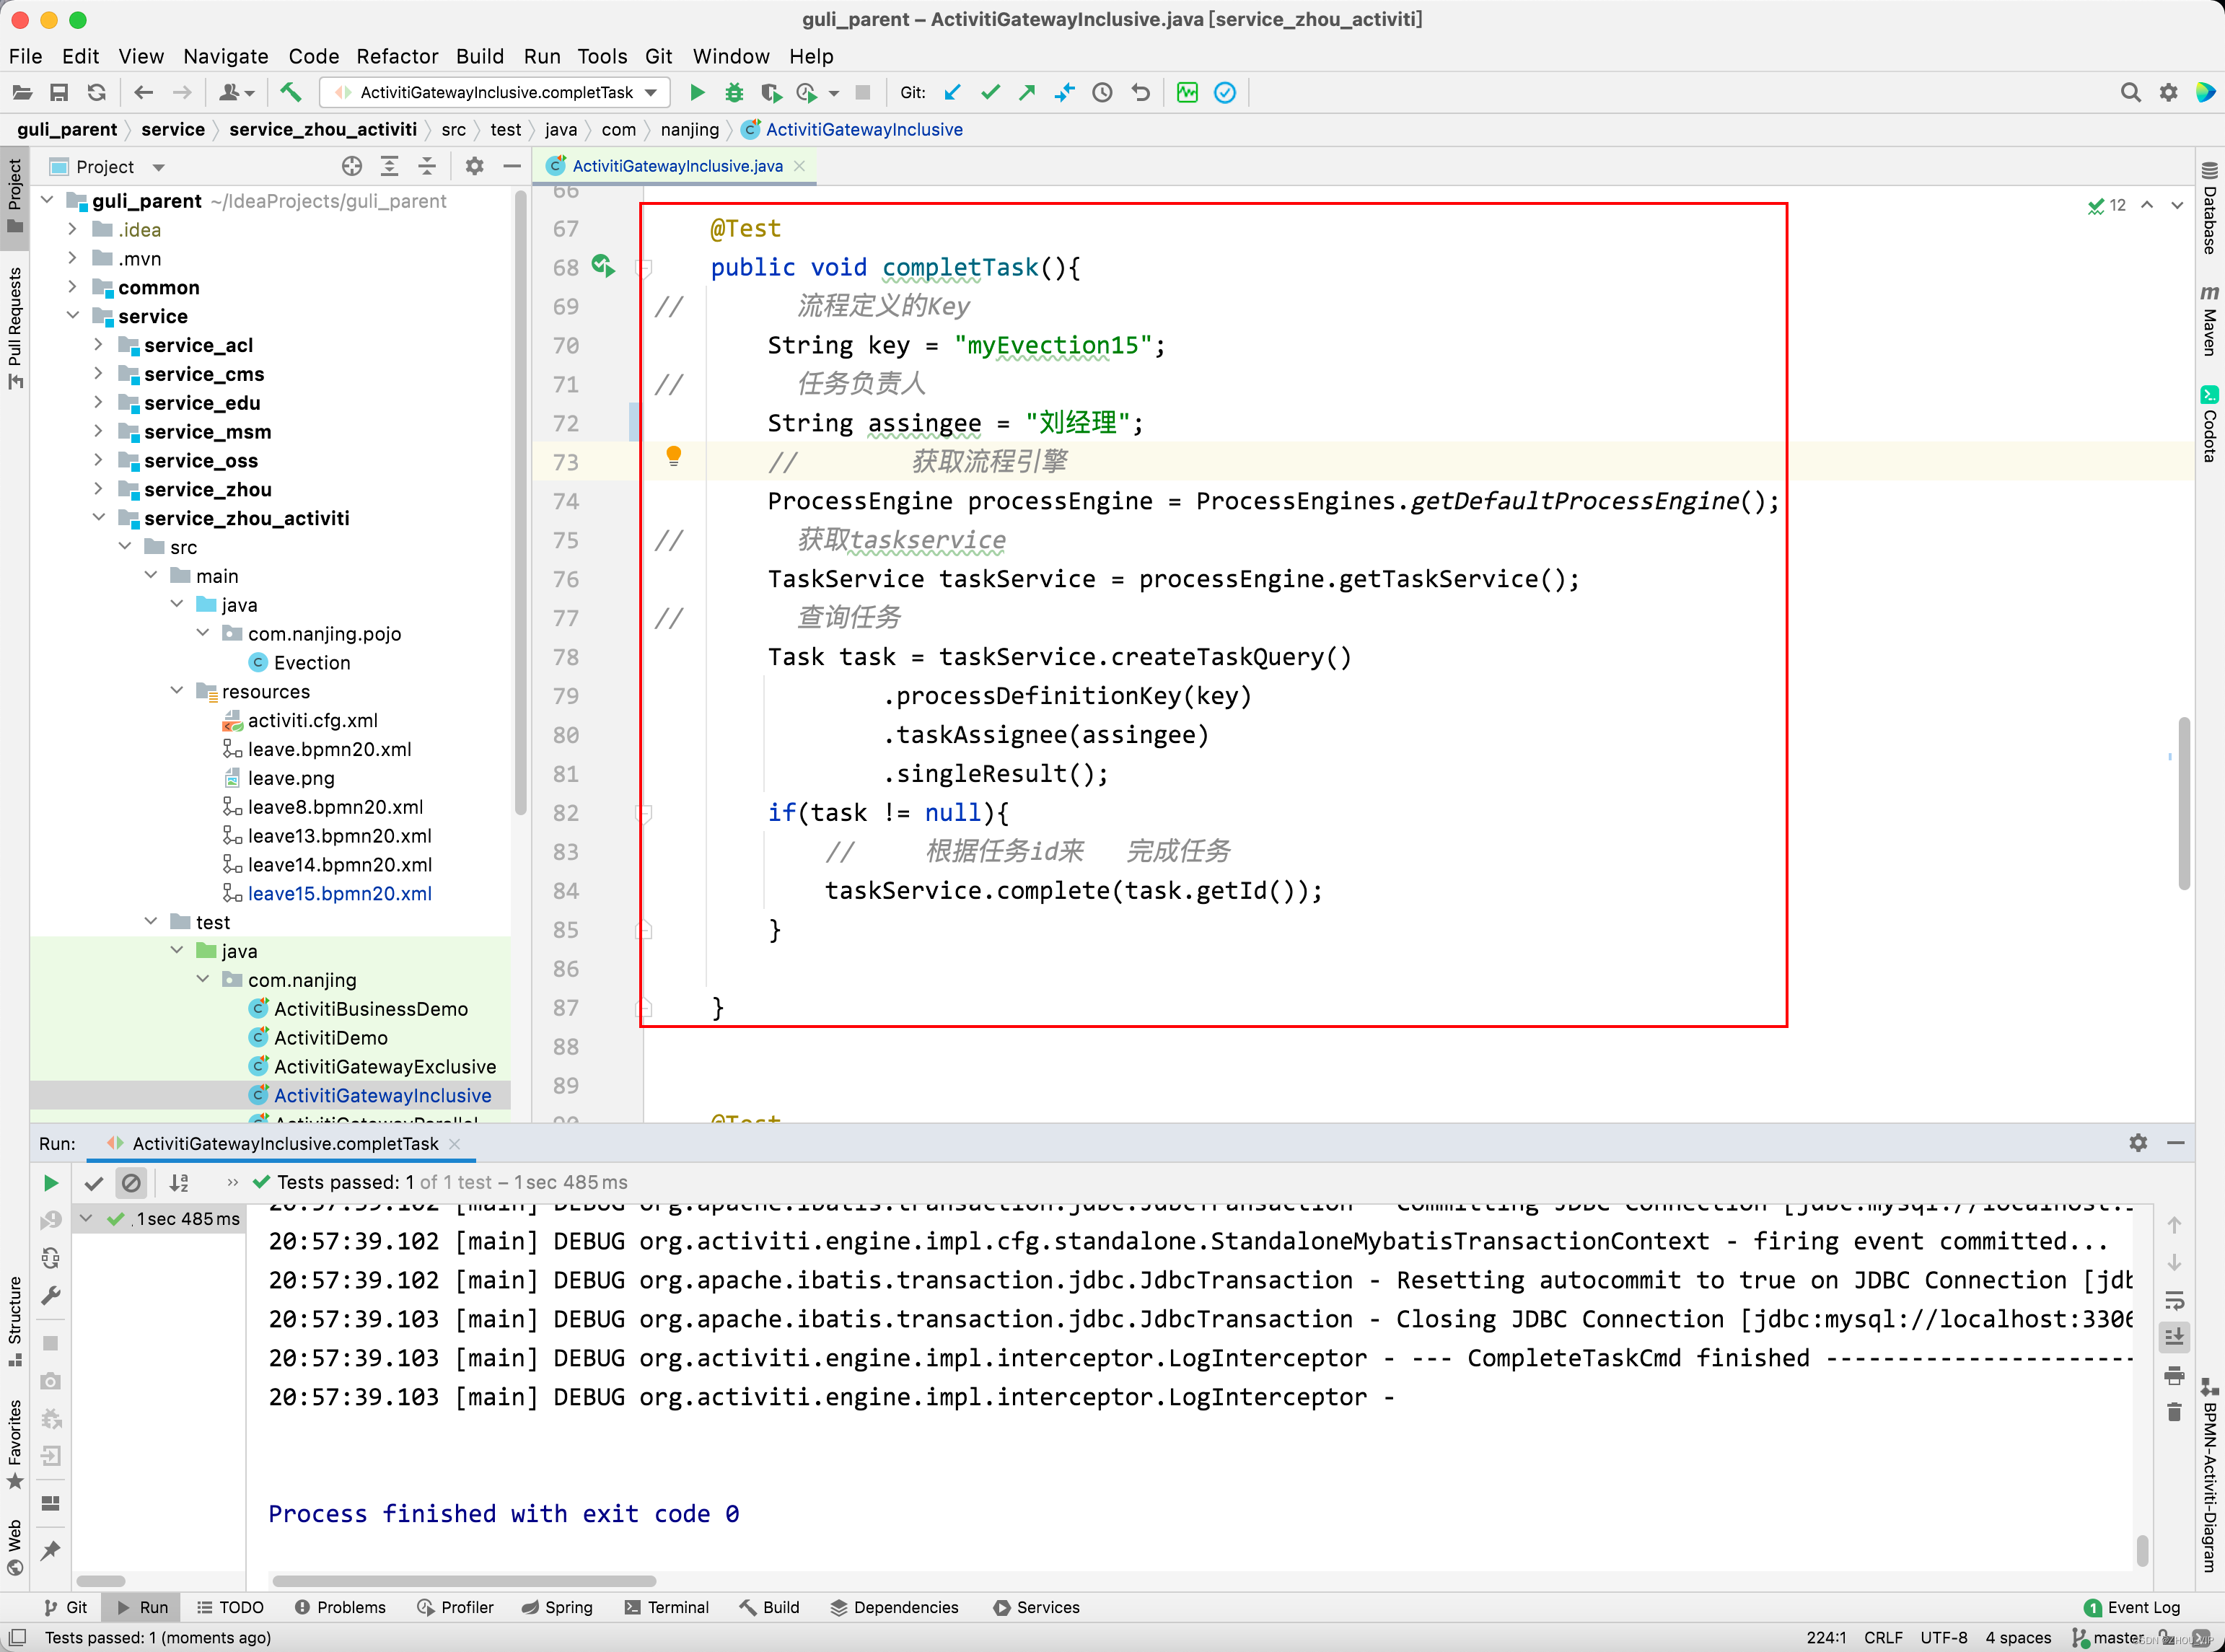Click run test gutter icon at line 68
The width and height of the screenshot is (2225, 1652).
pos(602,266)
